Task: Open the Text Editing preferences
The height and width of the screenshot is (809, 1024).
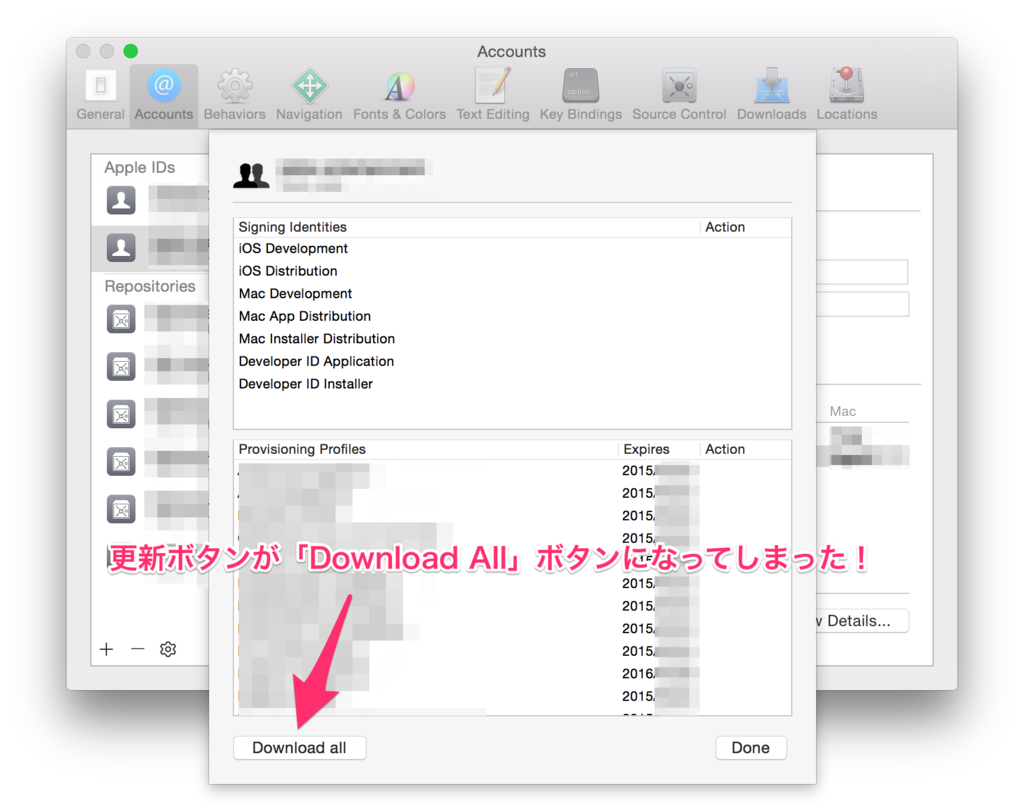Action: (492, 95)
